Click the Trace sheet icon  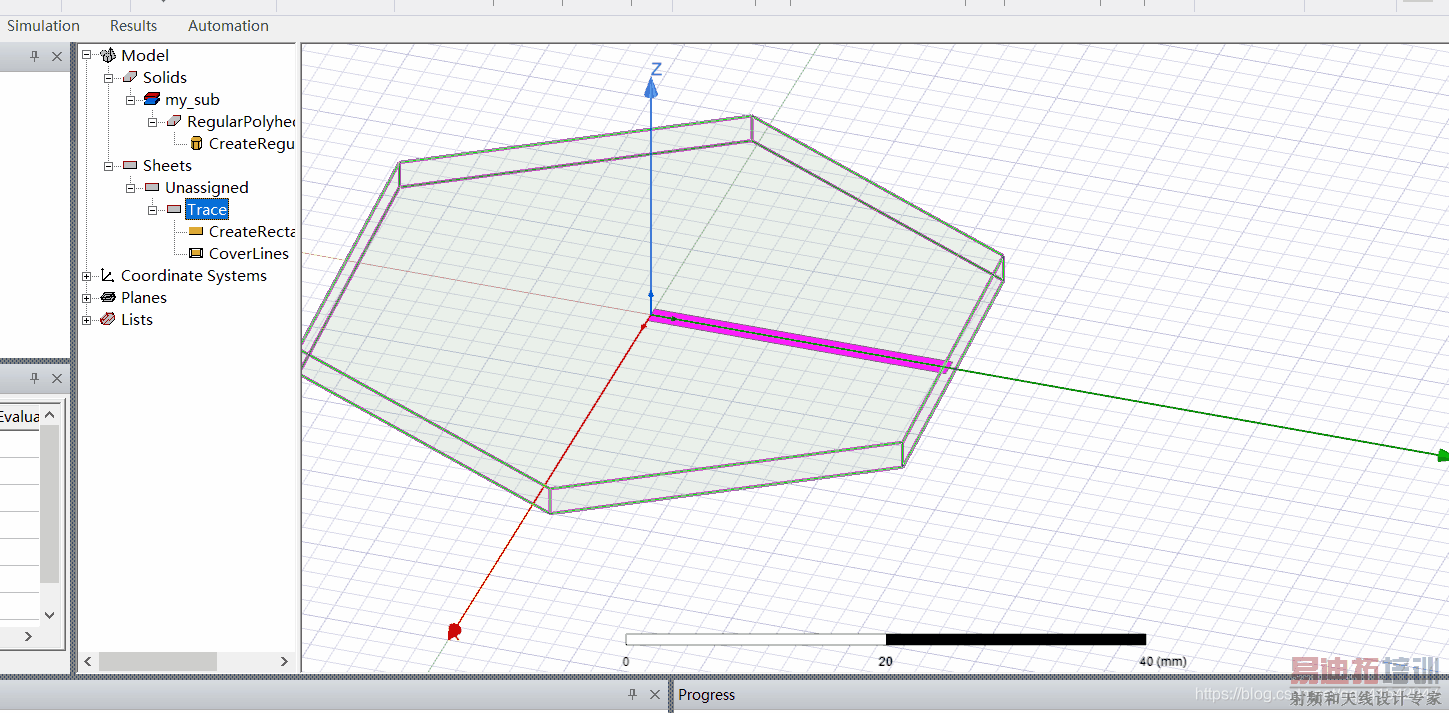click(x=174, y=209)
